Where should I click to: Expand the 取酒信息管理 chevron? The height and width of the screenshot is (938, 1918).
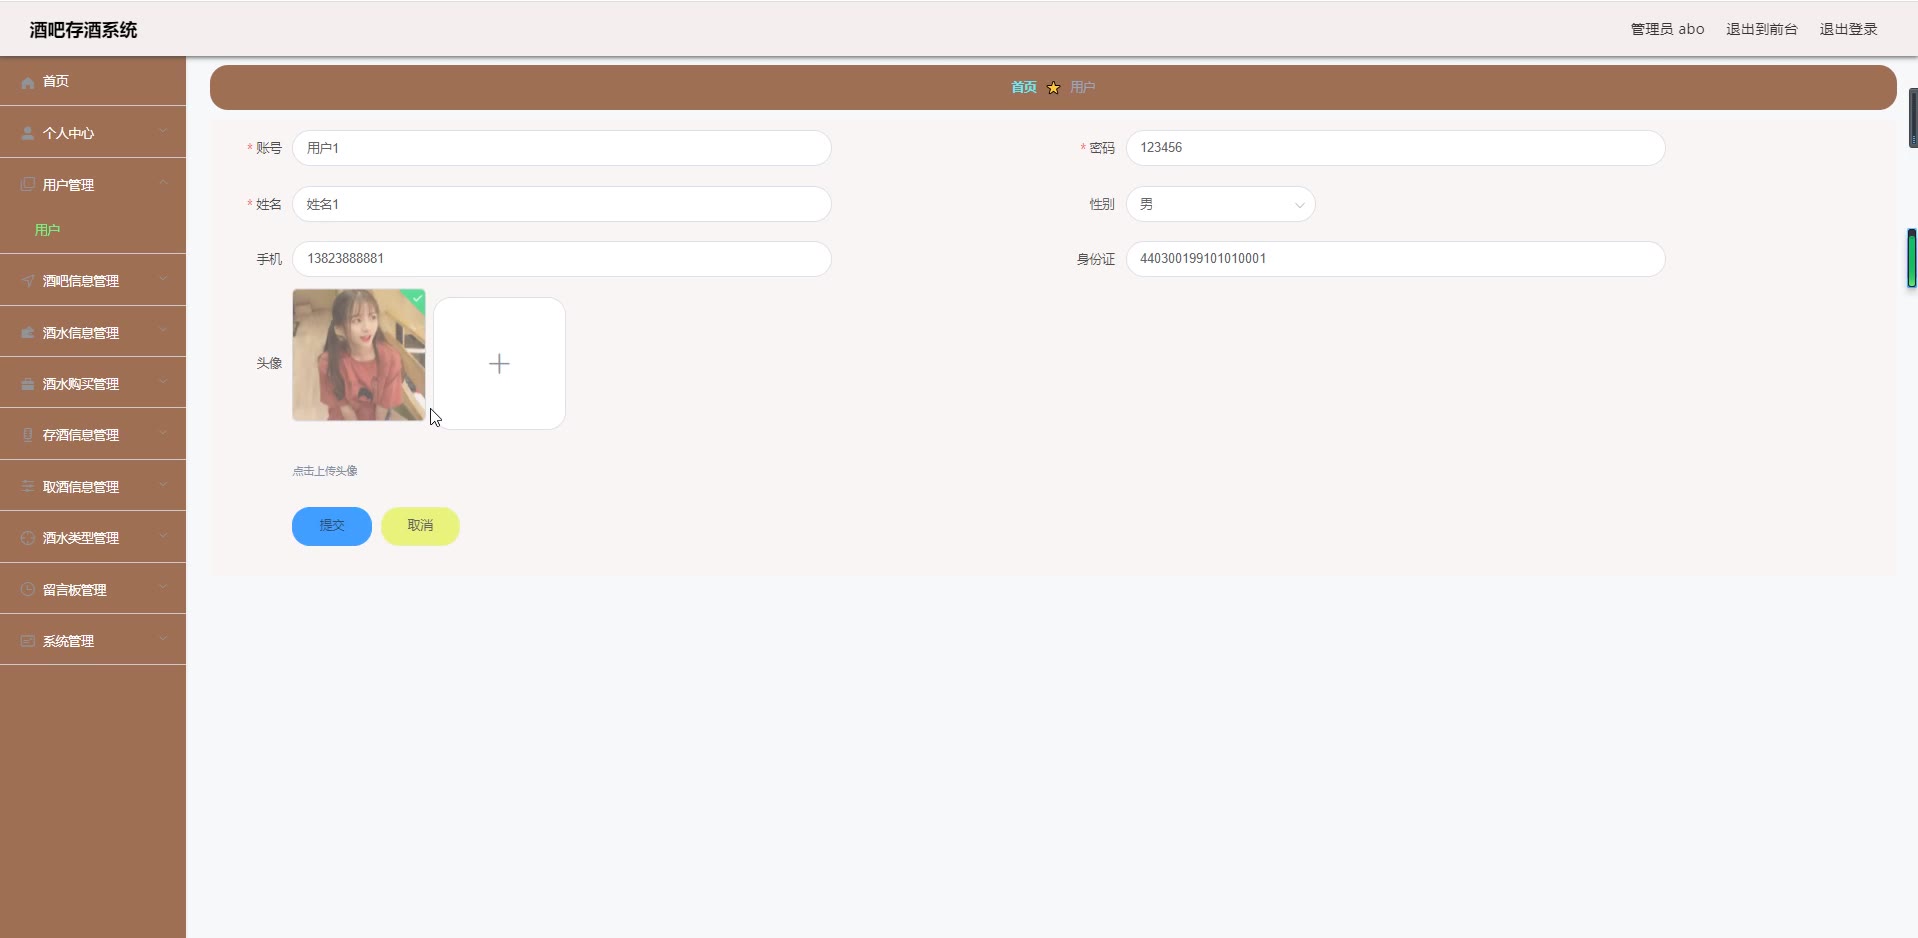pyautogui.click(x=163, y=485)
